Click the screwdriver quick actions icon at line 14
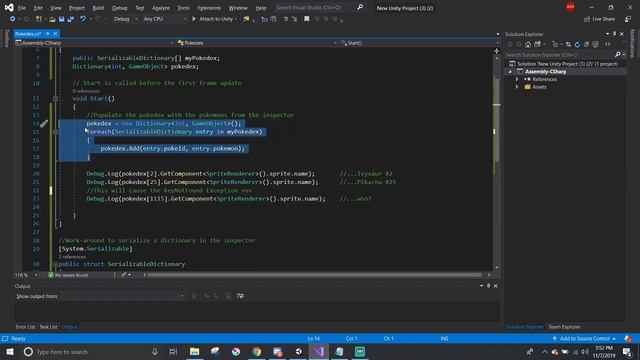This screenshot has width=640, height=360. tap(44, 123)
